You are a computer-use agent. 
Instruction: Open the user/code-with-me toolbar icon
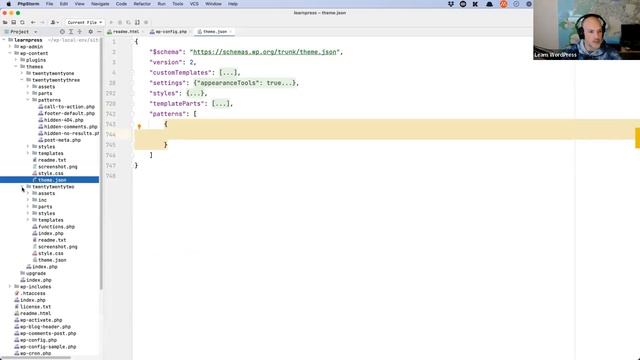coord(54,22)
